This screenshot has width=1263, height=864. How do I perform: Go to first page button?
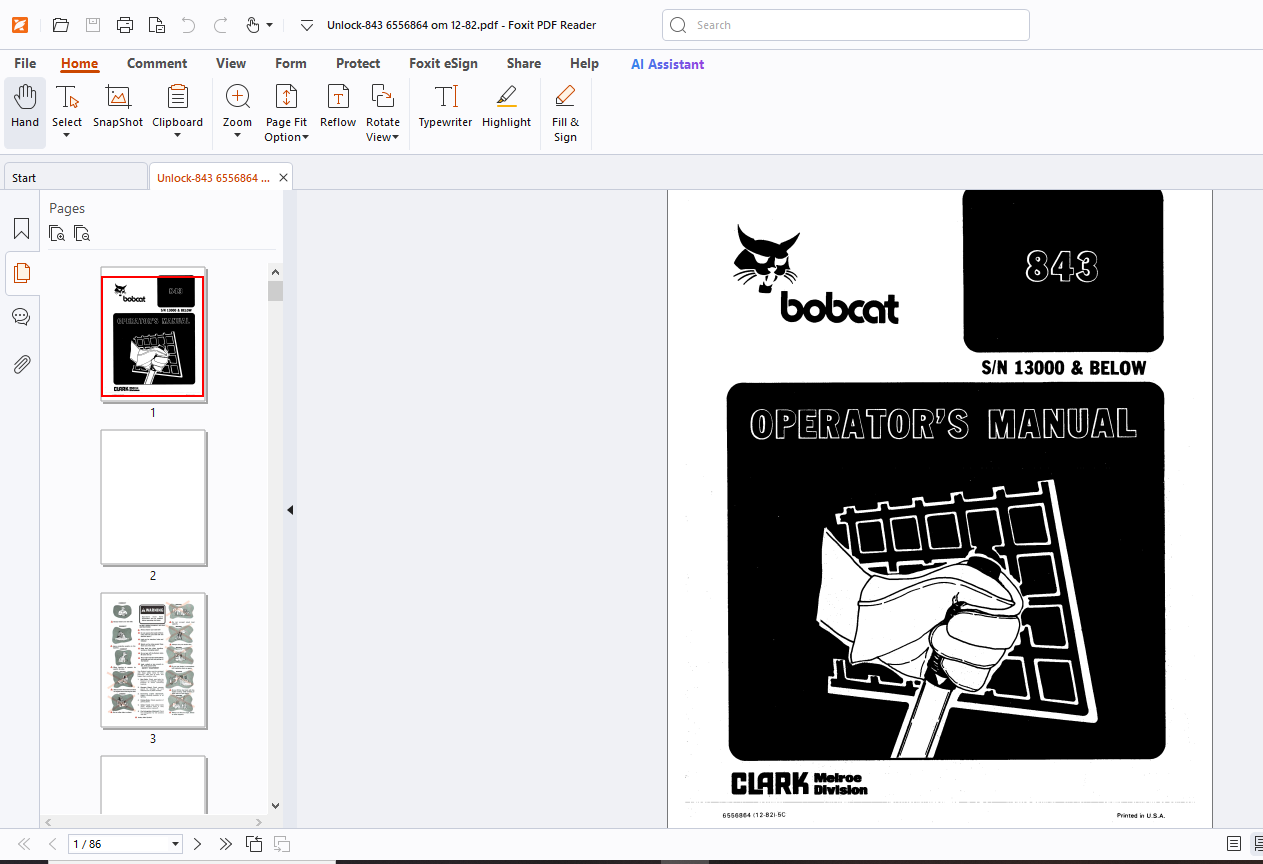(x=24, y=844)
